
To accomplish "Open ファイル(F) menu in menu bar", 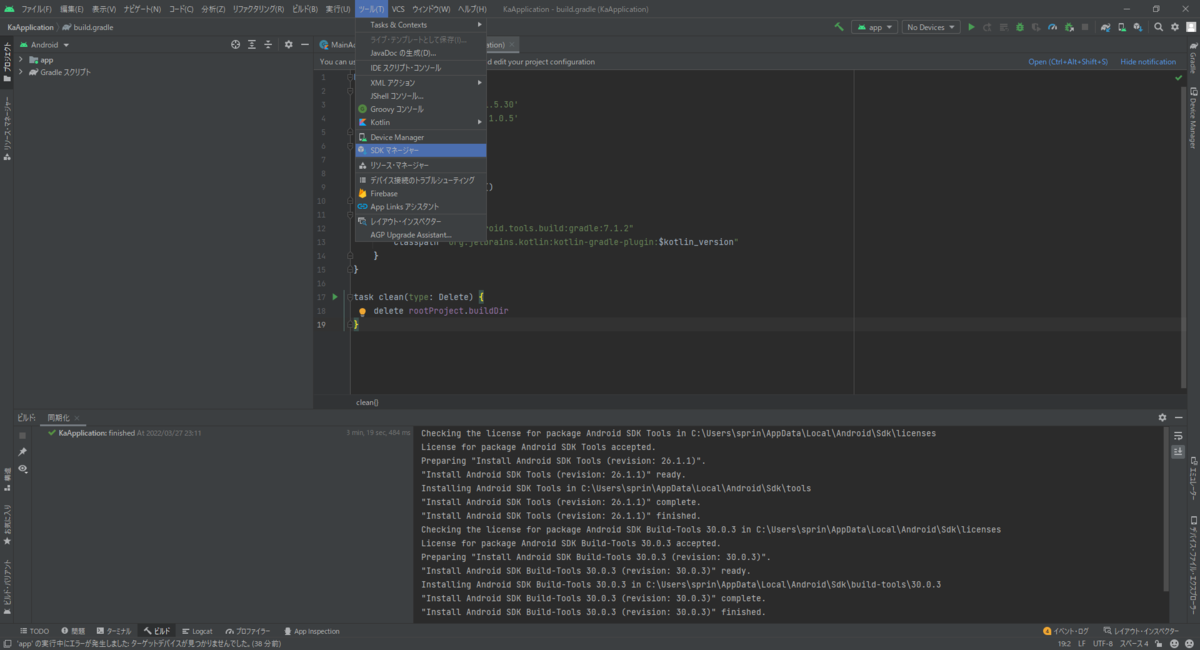I will 36,8.
